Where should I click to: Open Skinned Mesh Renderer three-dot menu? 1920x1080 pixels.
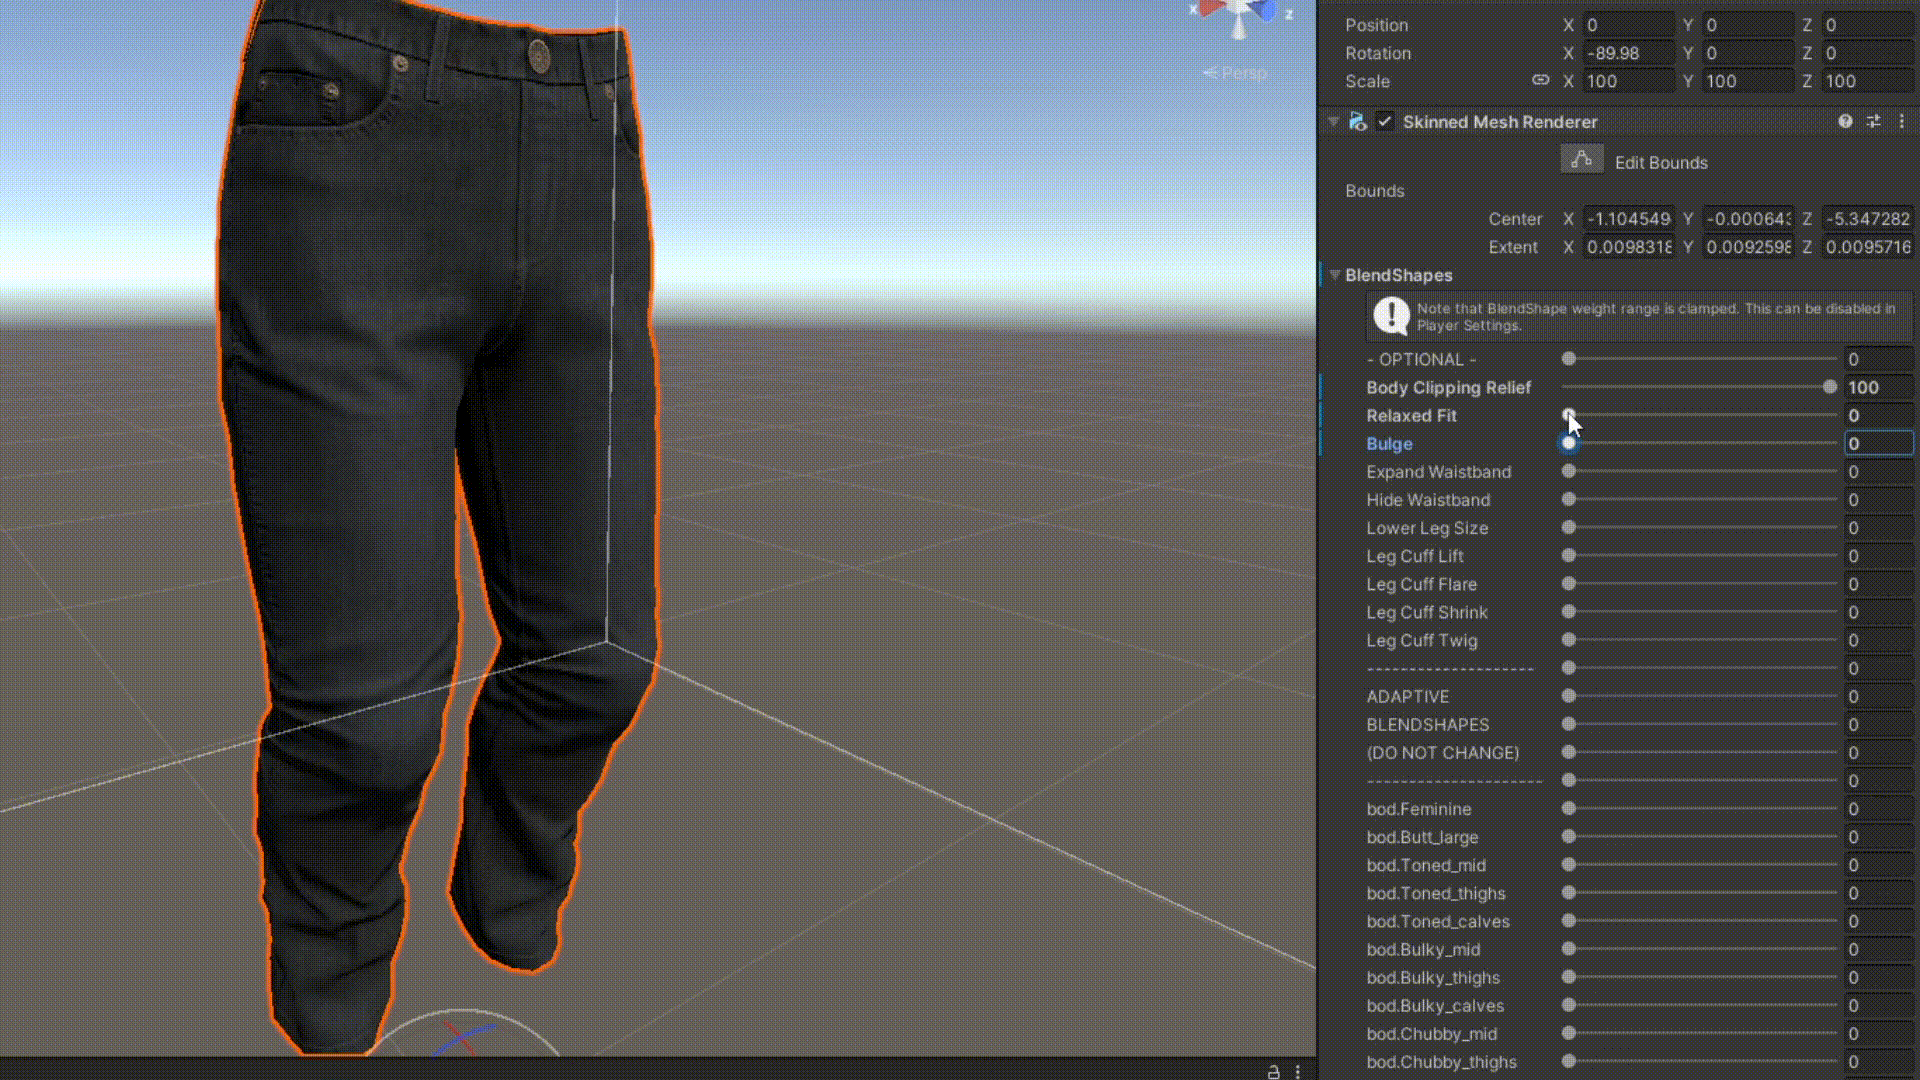[1902, 121]
